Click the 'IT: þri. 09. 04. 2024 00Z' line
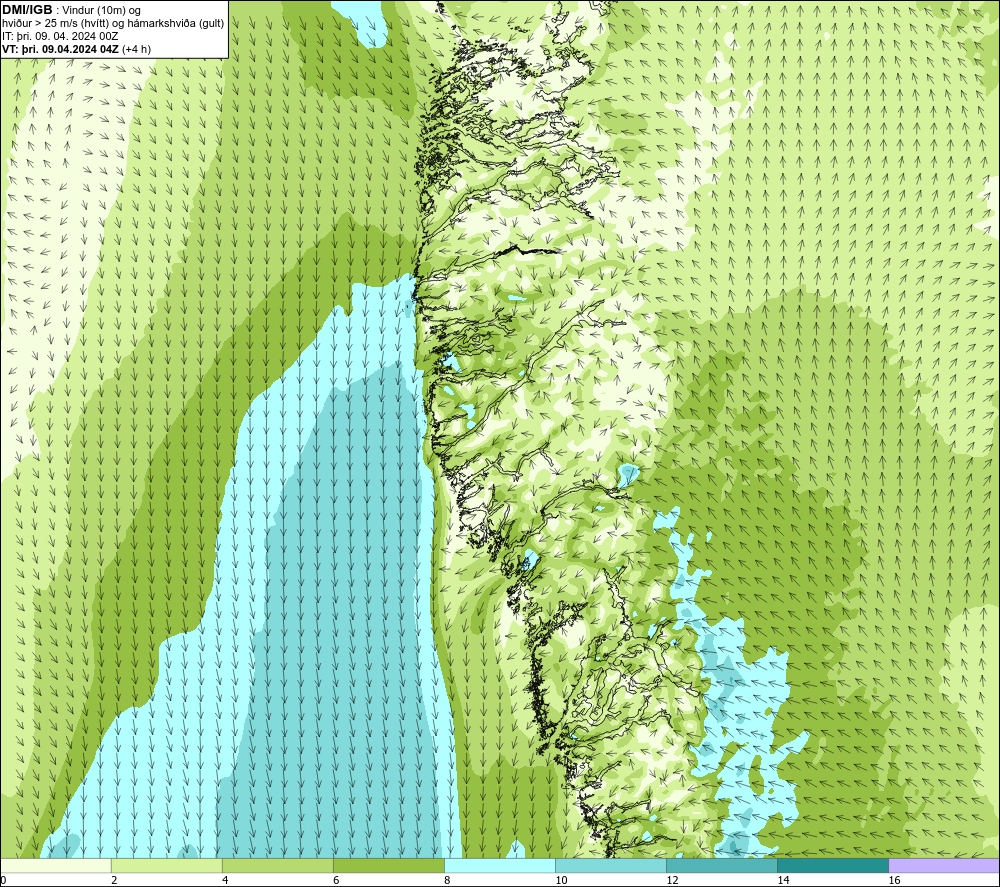Screen dimensions: 1000x887 60,36
